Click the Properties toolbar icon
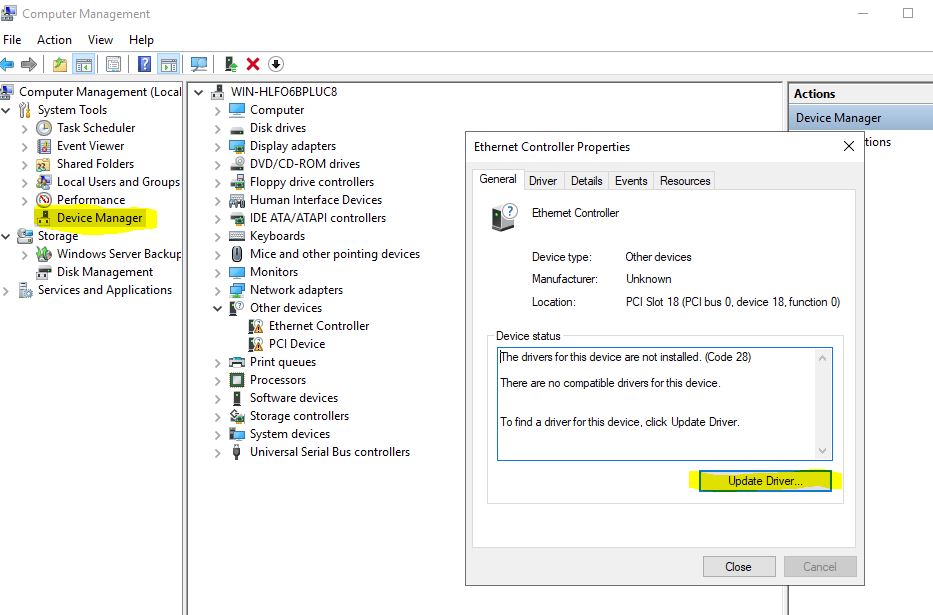933x615 pixels. (113, 64)
